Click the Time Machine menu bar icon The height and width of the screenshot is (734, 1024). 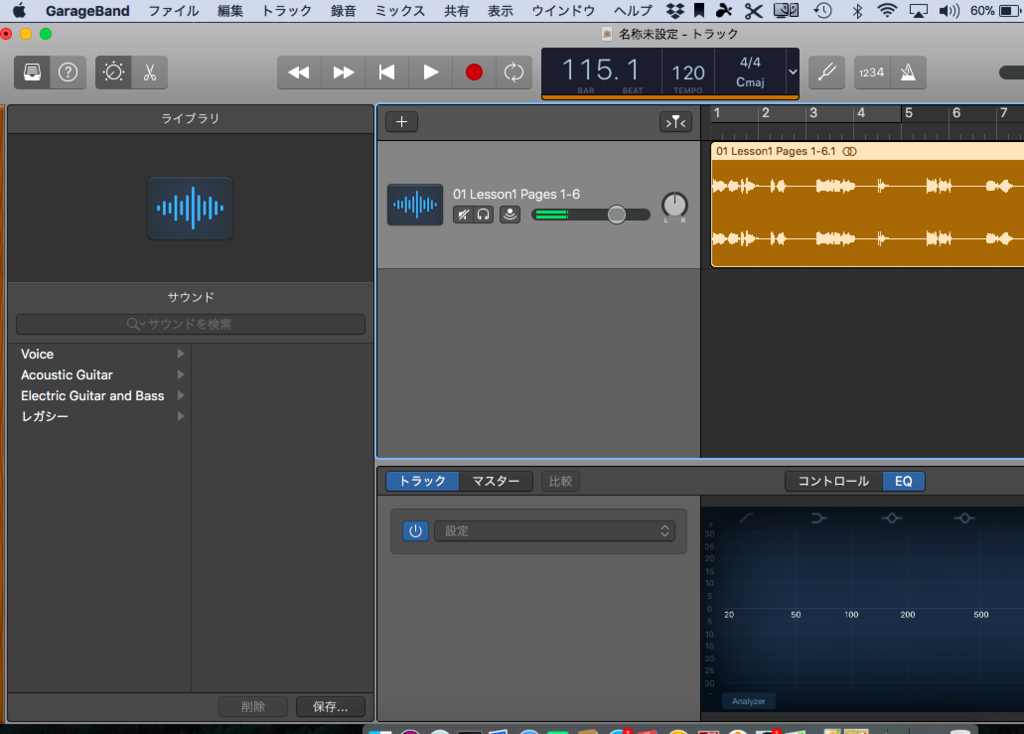823,10
